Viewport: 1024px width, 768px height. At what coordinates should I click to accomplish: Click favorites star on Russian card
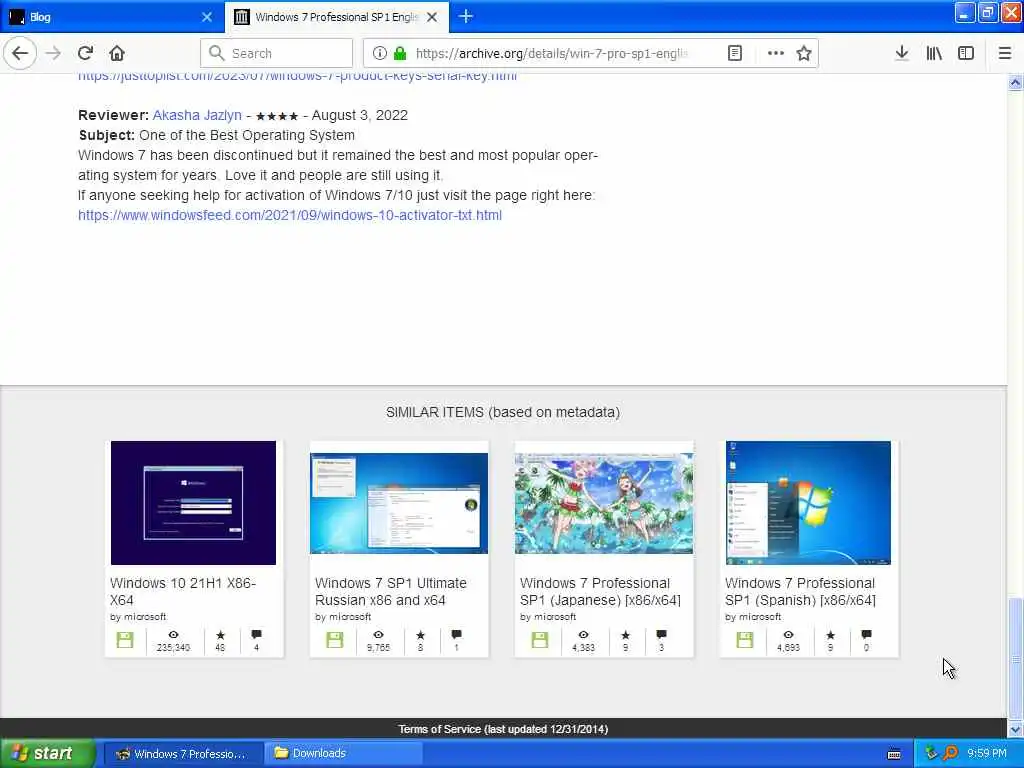420,634
